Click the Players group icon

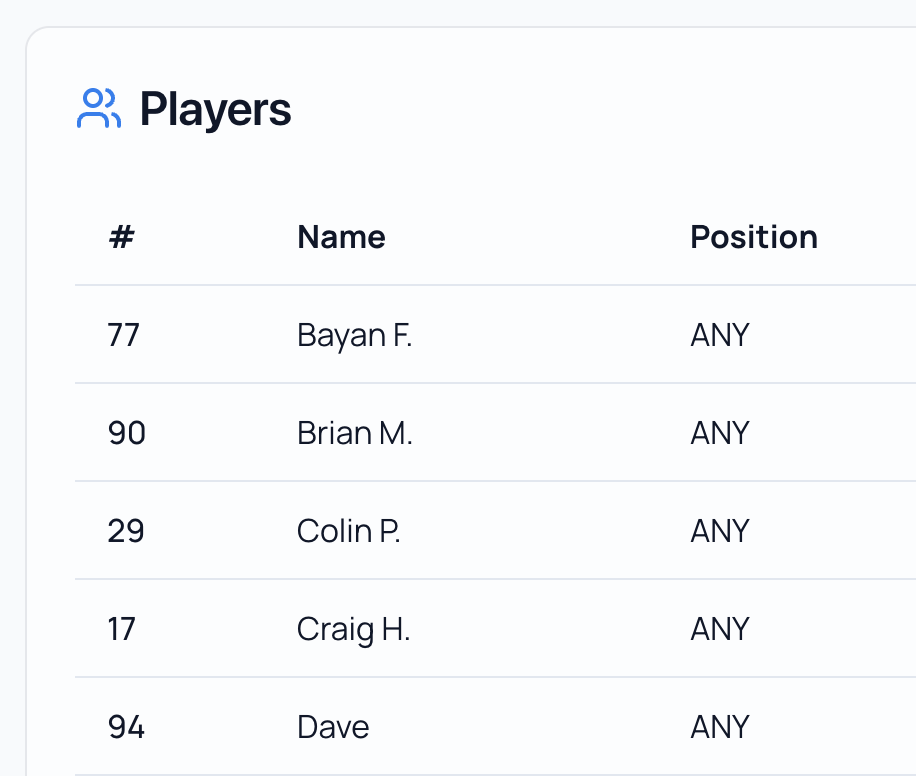[x=98, y=109]
